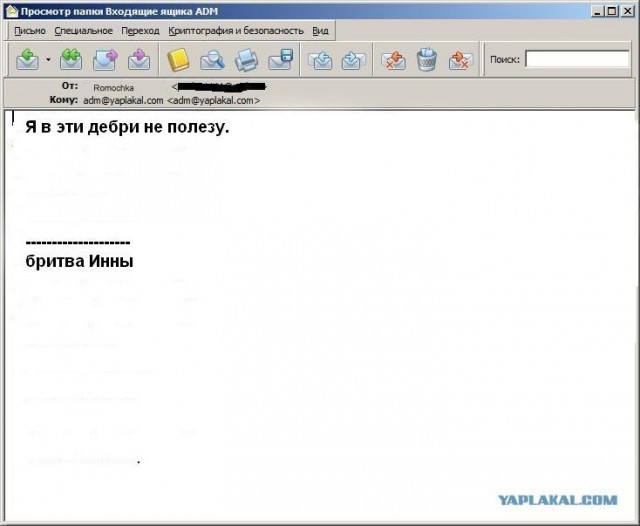Click the line 'Я в эти дебри не полезу.'
The image size is (640, 526).
pyautogui.click(x=127, y=127)
